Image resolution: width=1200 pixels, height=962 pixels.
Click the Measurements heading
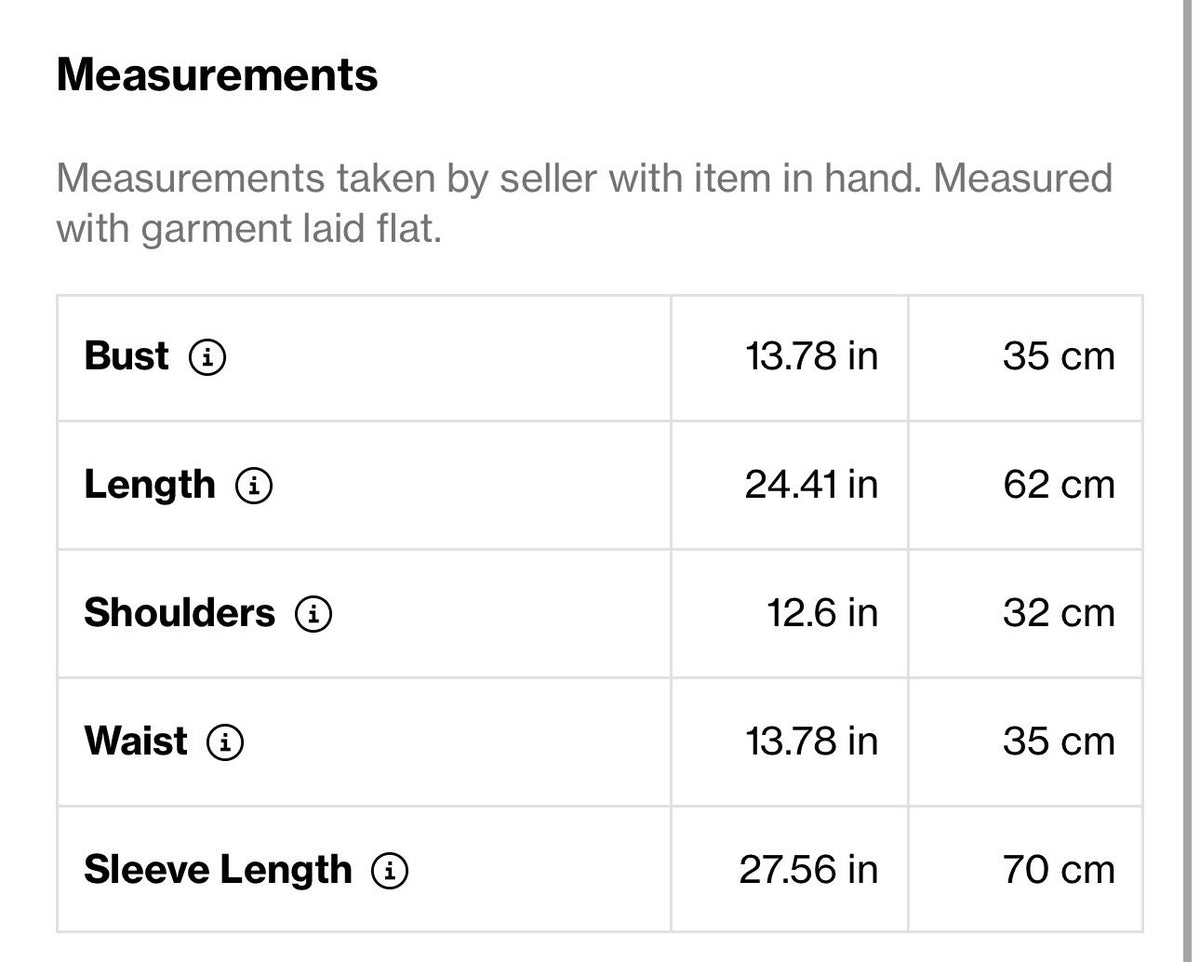[217, 75]
